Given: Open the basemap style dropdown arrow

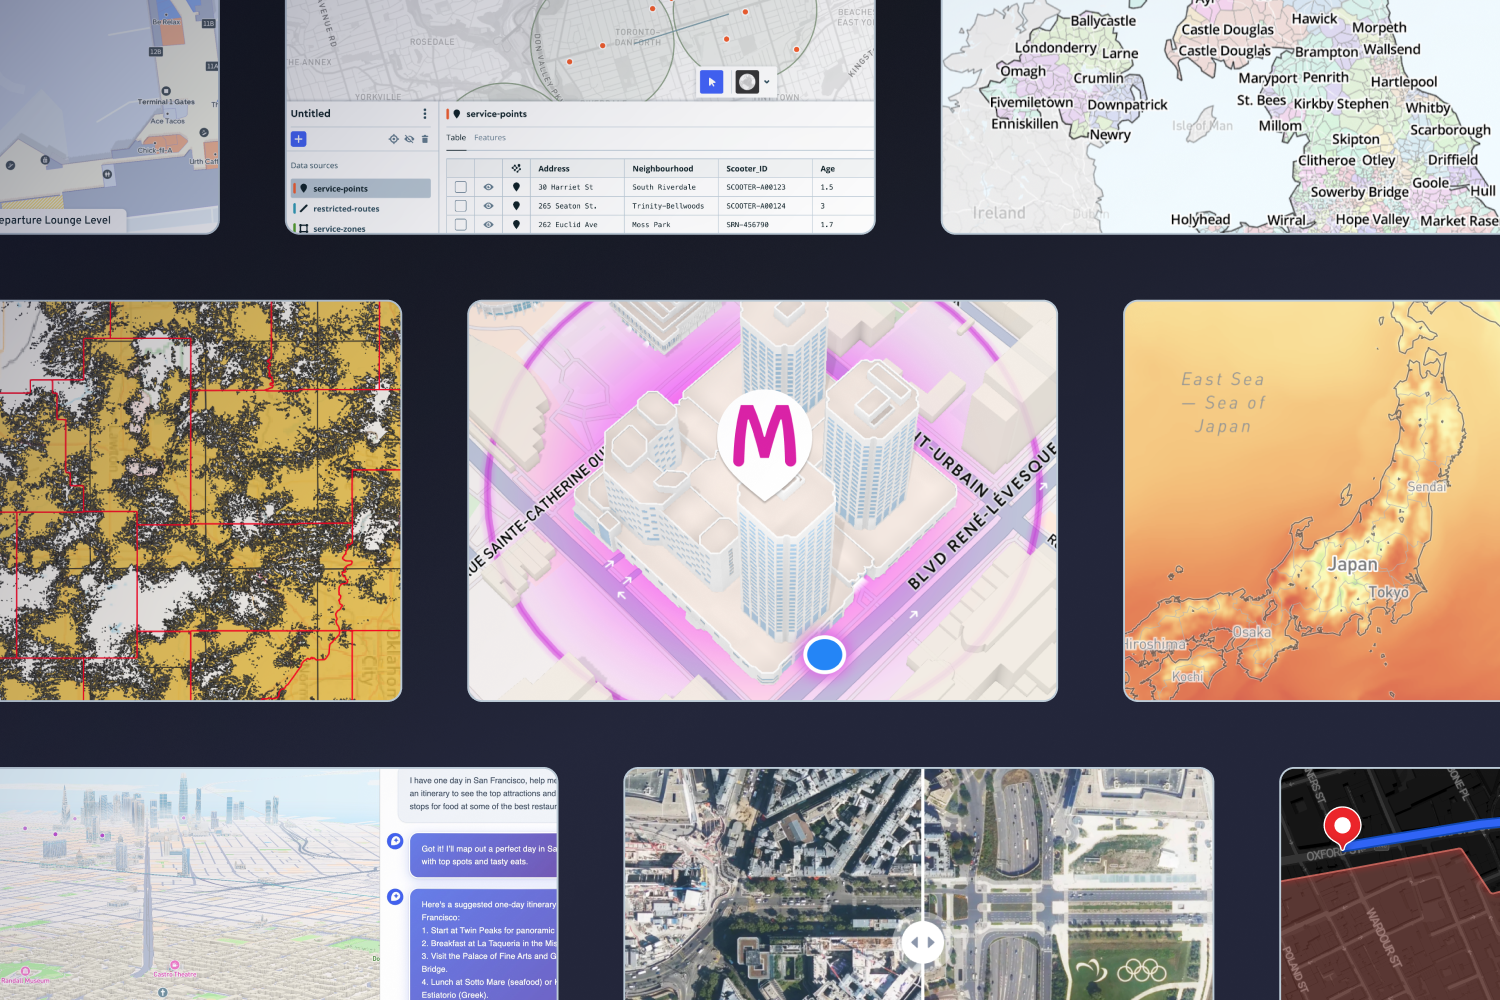Looking at the screenshot, I should click(767, 82).
